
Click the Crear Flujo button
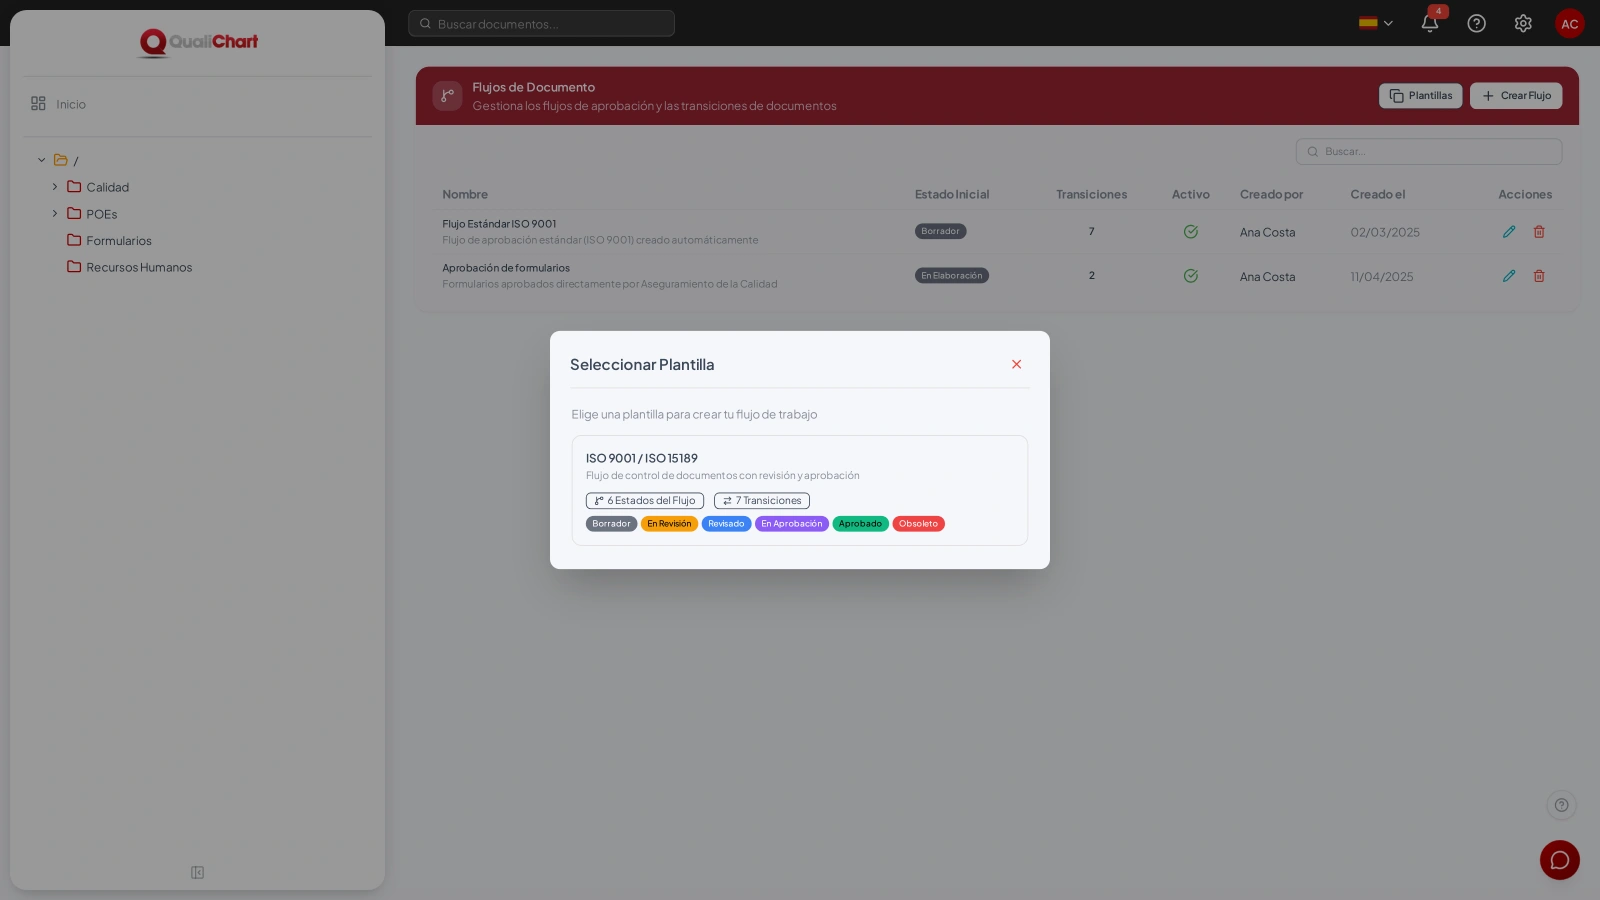1516,96
